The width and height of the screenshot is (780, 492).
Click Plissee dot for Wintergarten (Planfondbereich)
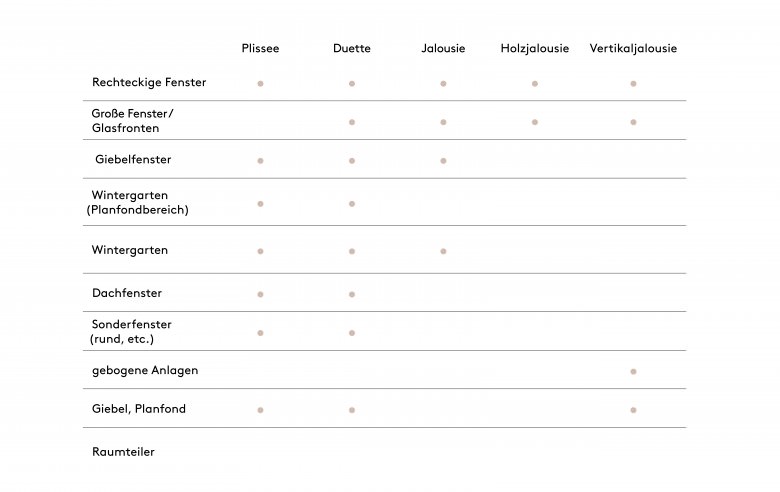click(x=260, y=204)
